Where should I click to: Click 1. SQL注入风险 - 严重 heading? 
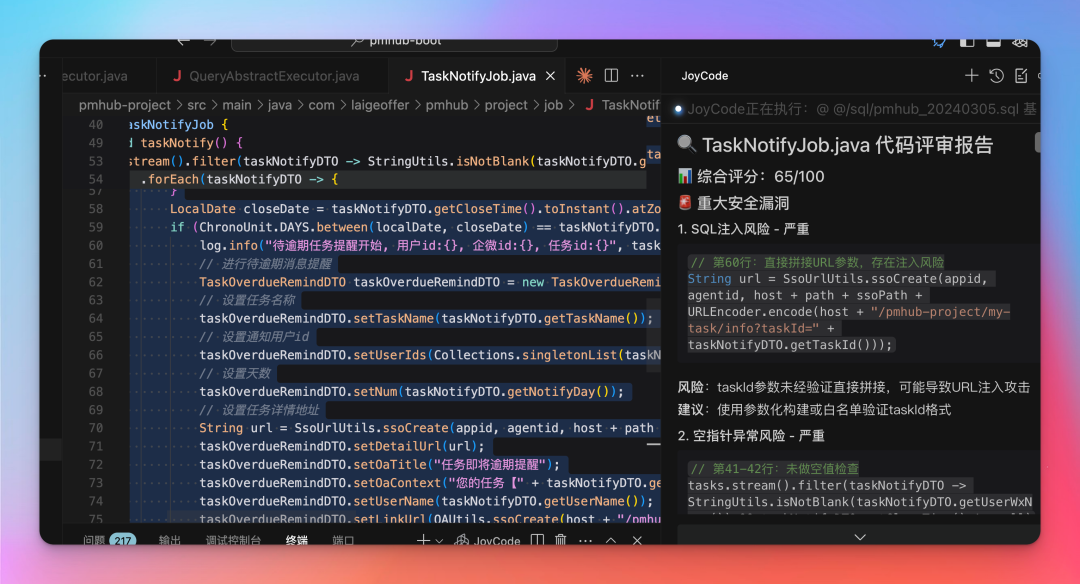pos(743,229)
